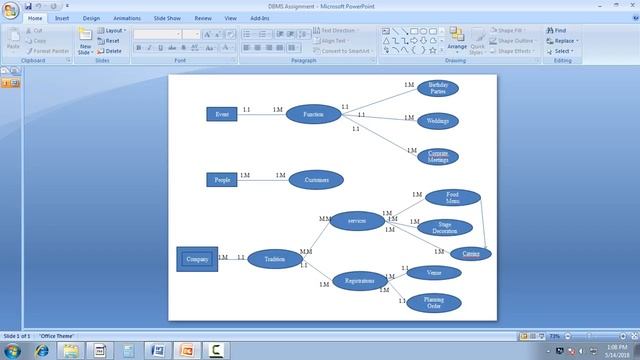Screen dimensions: 640x360
Task: Open the Shape Fill dropdown
Action: [x=508, y=31]
